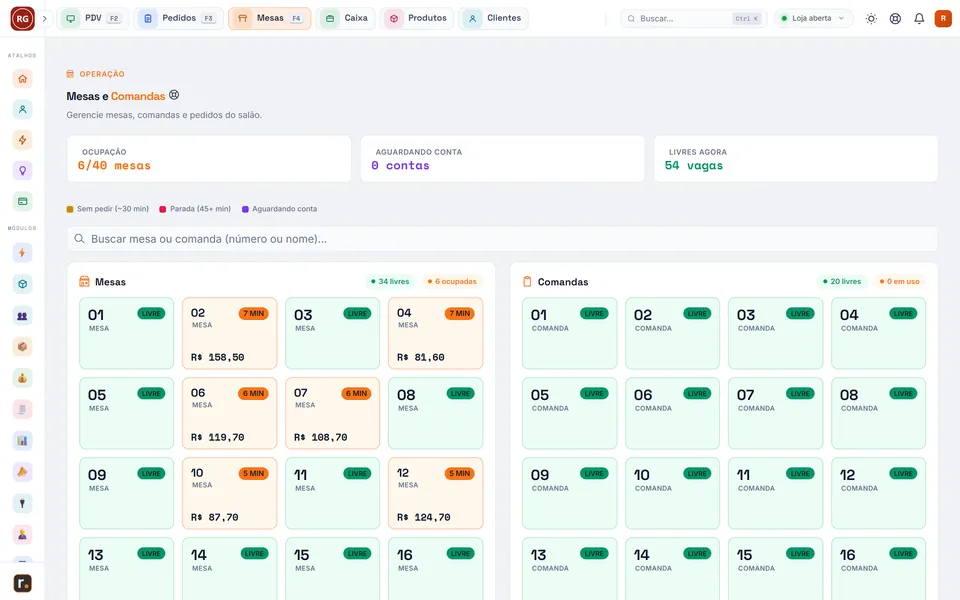This screenshot has height=600, width=960.
Task: Open the home shortcut in the sidebar
Action: 23,79
